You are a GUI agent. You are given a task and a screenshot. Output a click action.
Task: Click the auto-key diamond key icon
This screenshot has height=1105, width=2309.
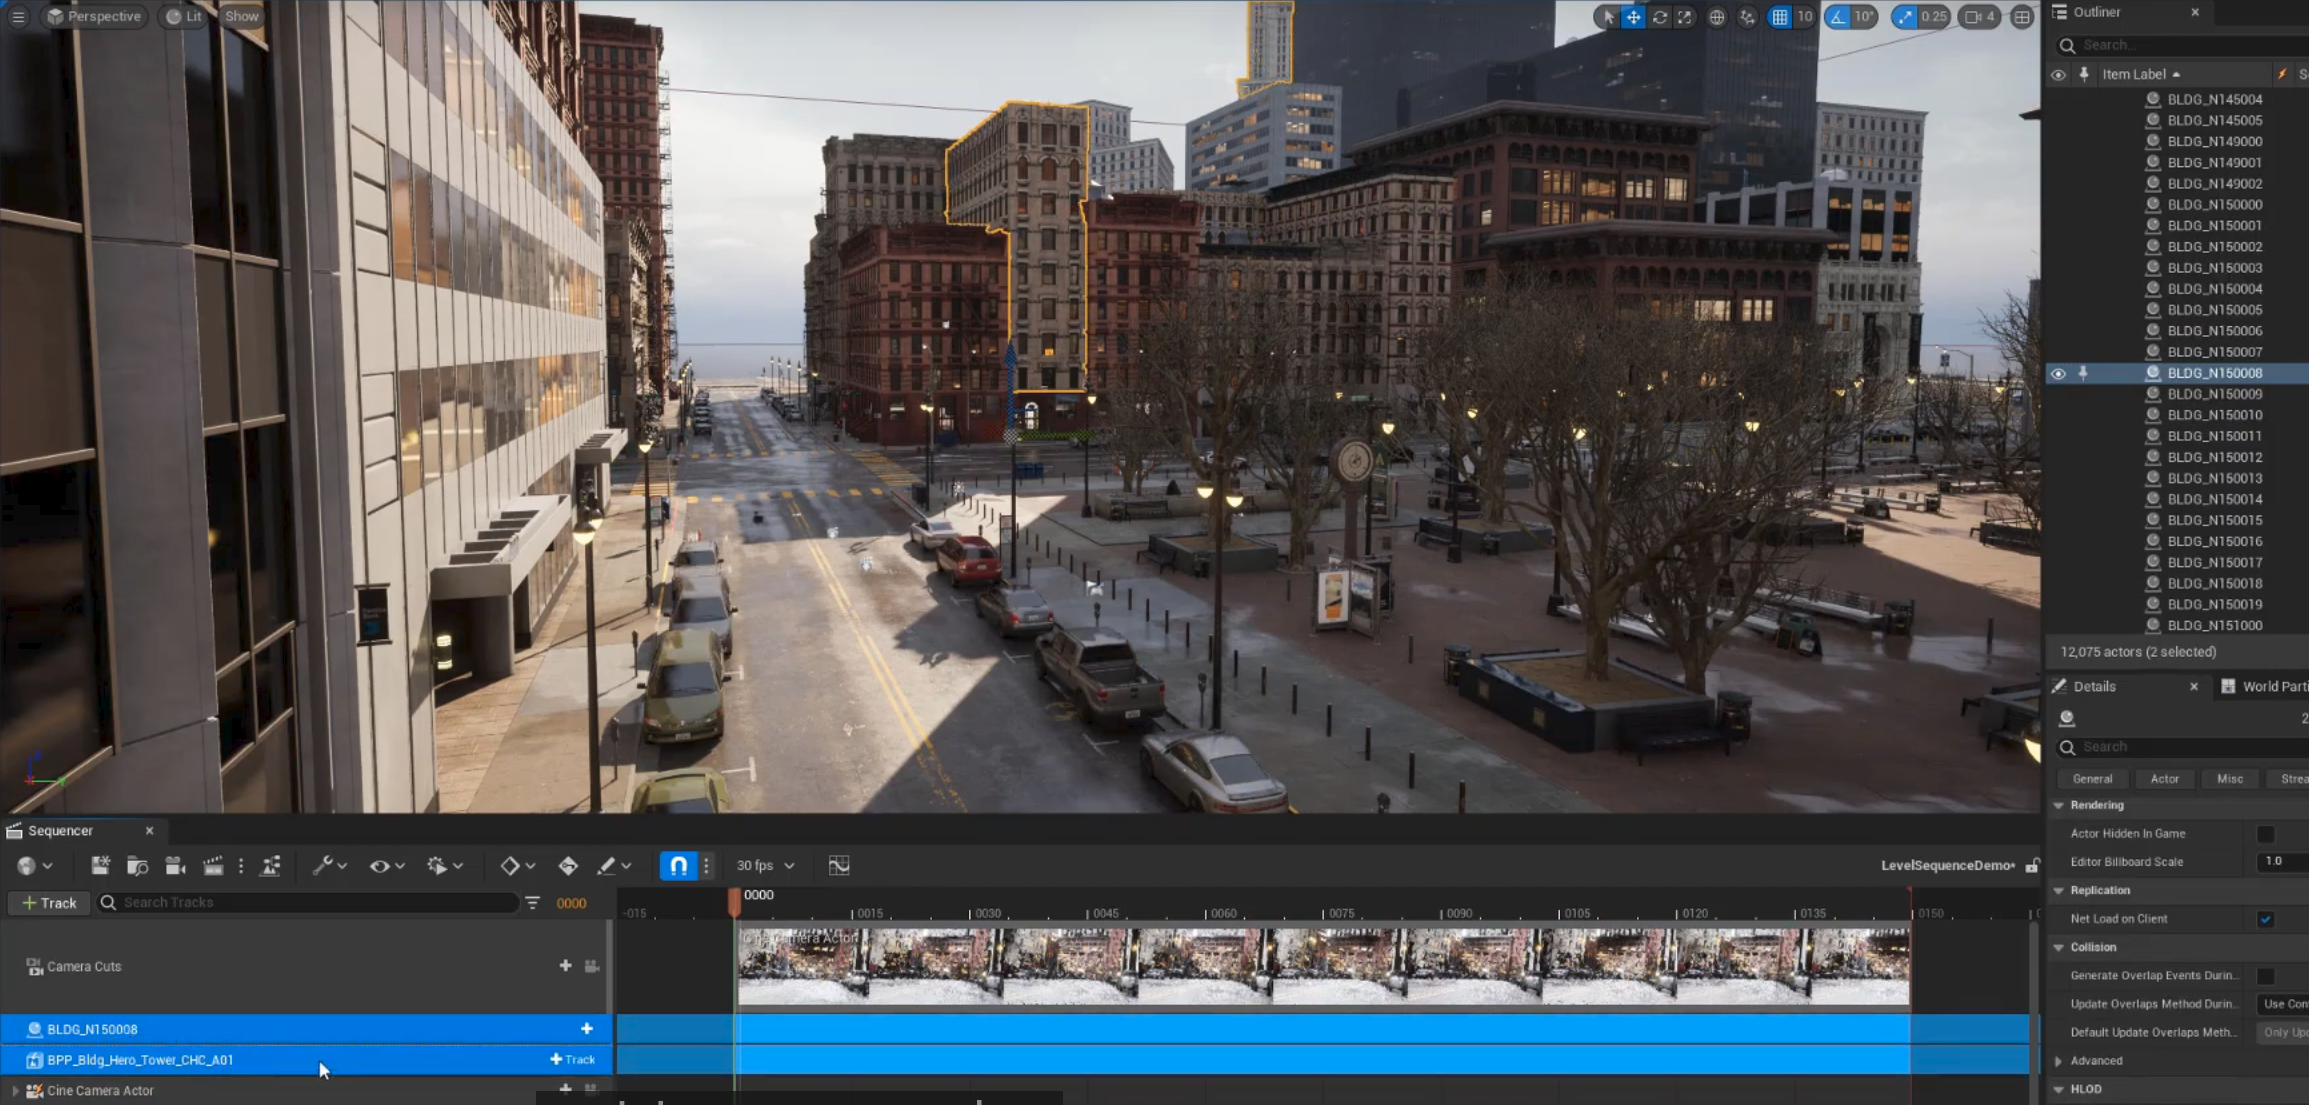coord(567,866)
